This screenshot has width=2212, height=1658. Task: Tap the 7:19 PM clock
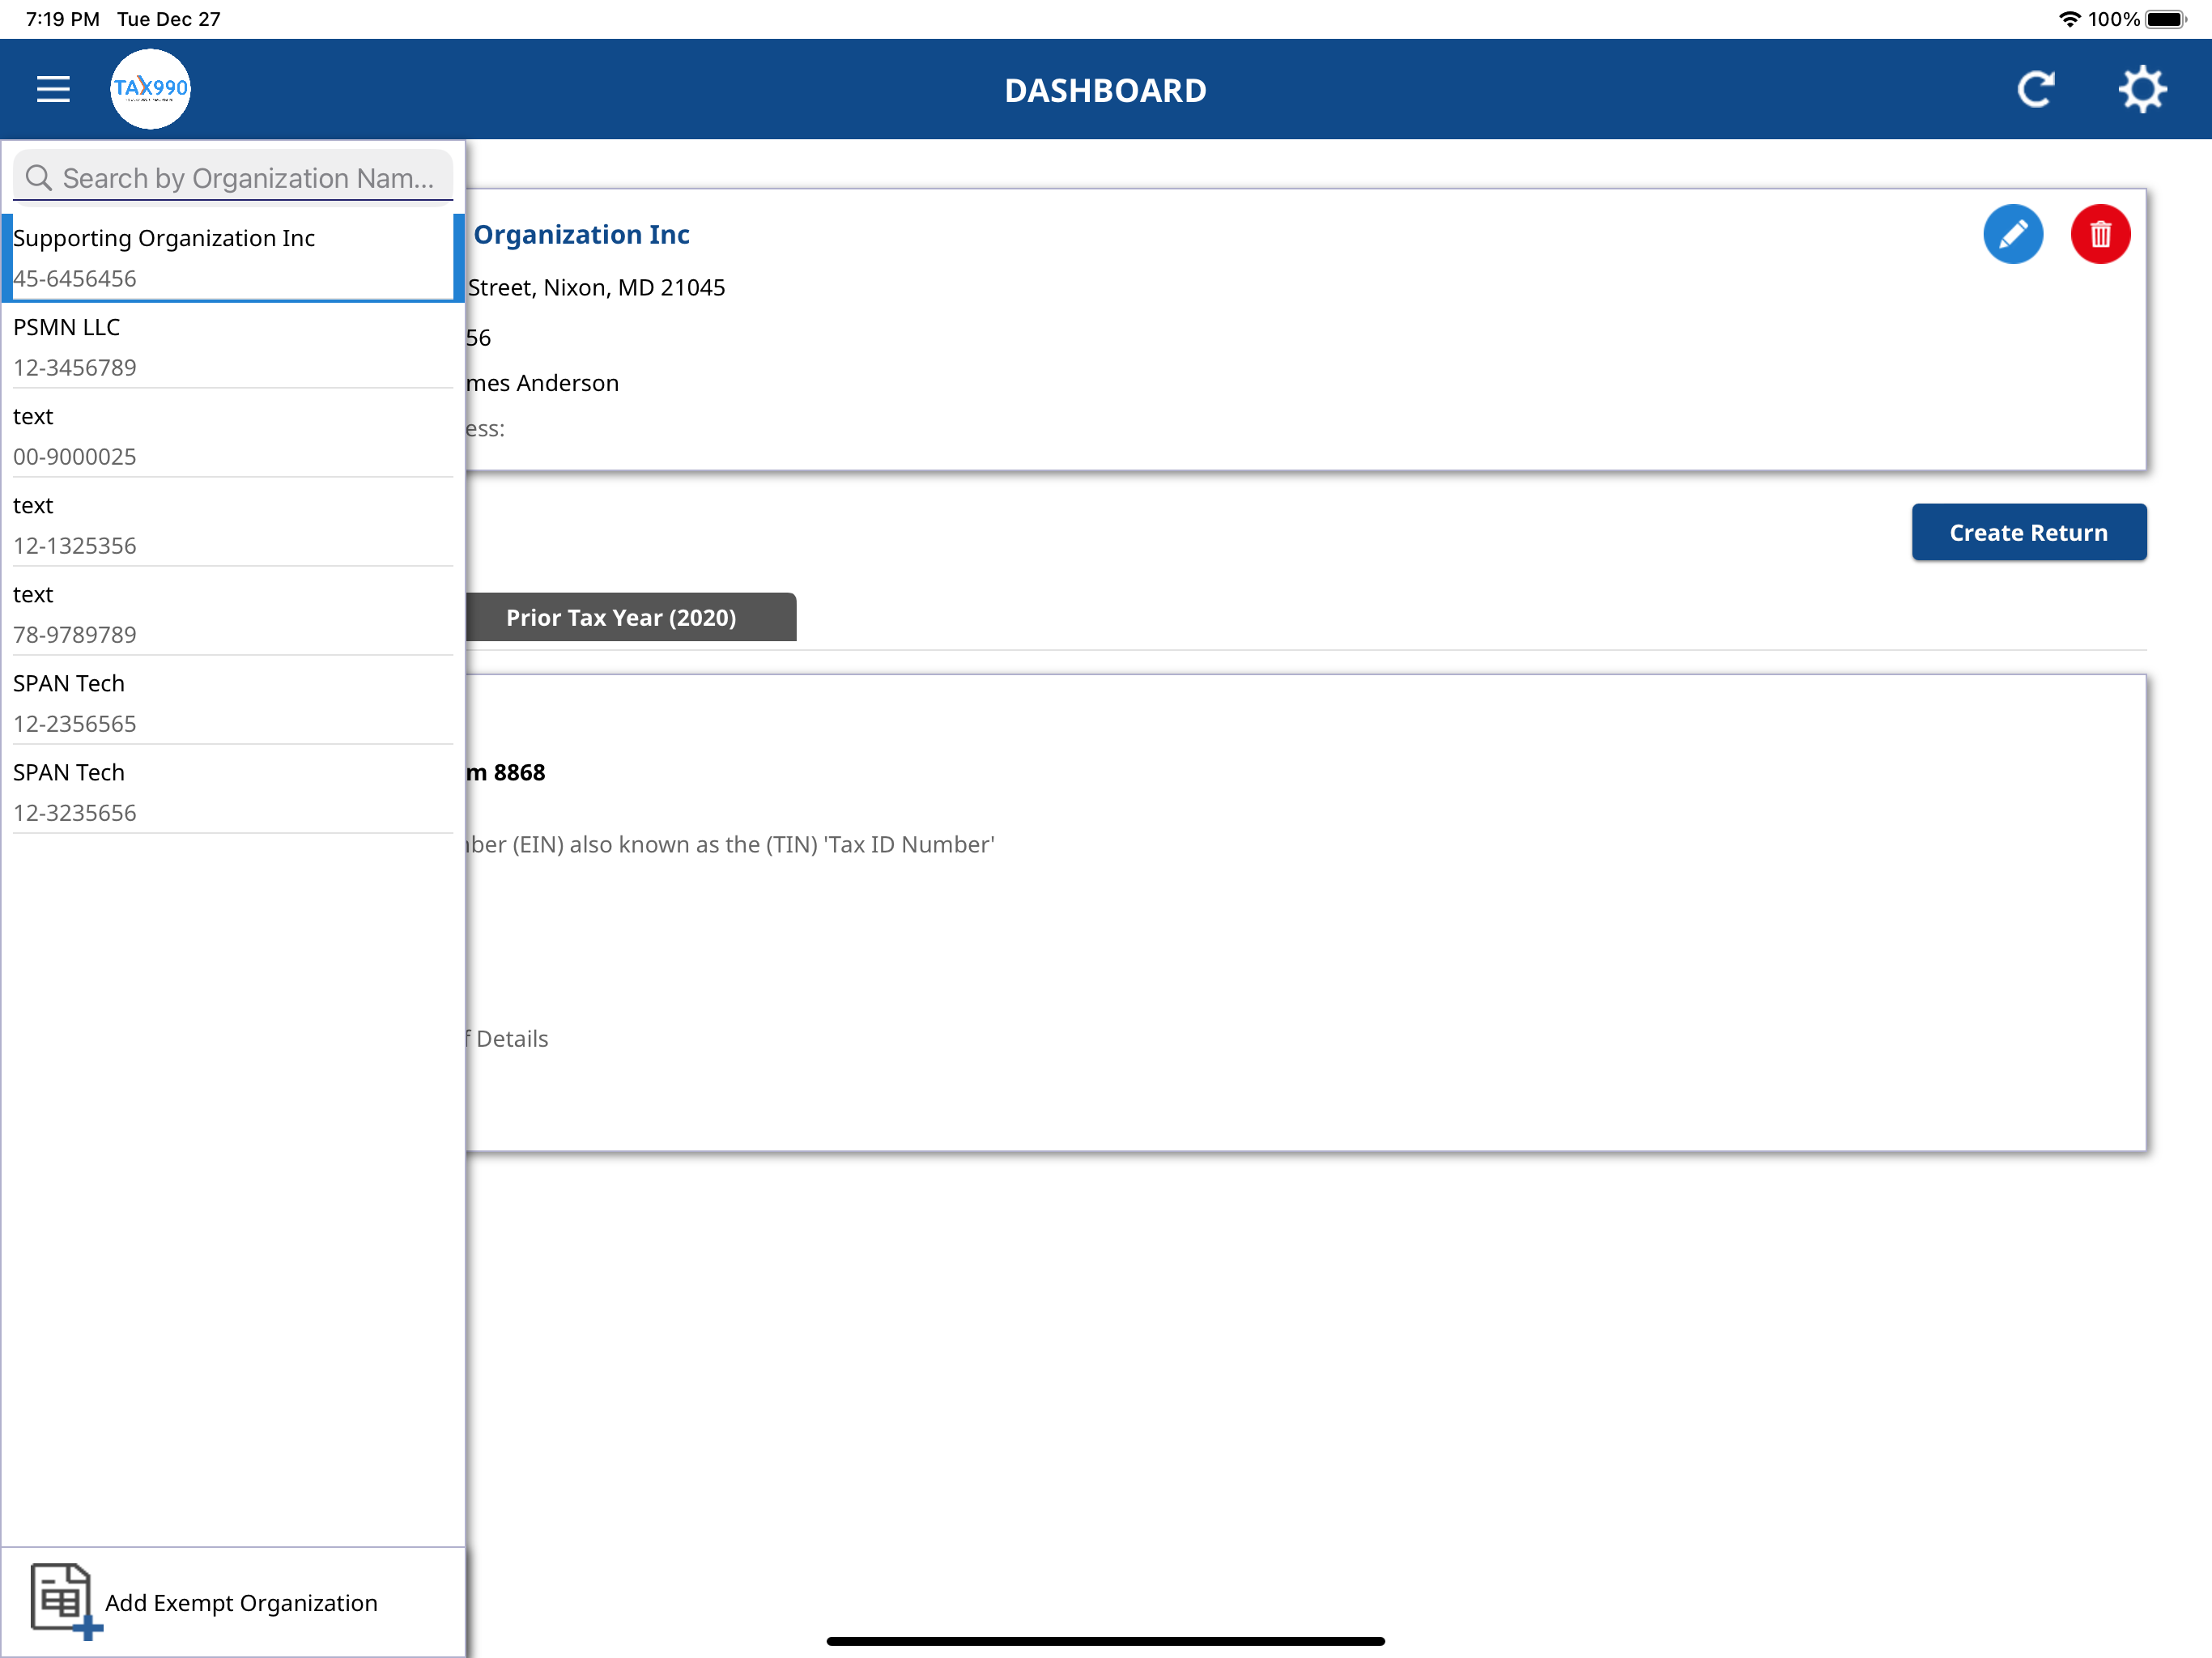pyautogui.click(x=62, y=19)
